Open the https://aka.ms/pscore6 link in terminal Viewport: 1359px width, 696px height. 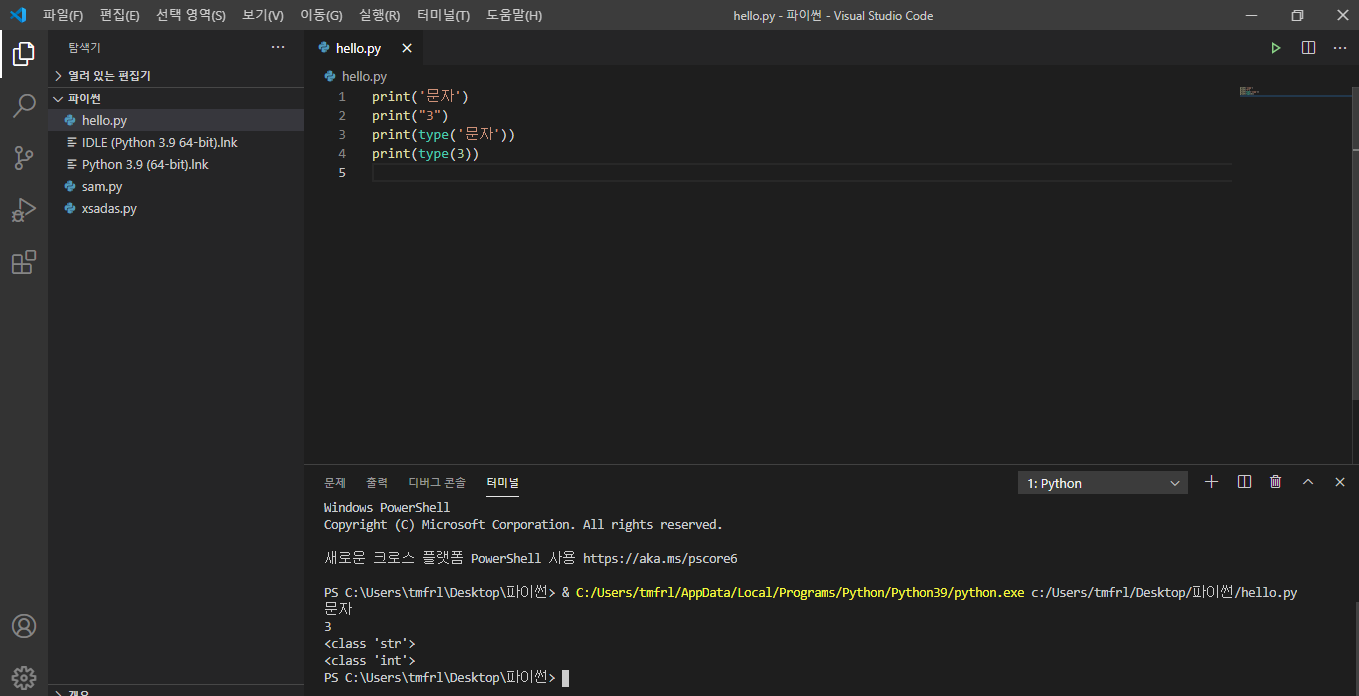(x=660, y=558)
